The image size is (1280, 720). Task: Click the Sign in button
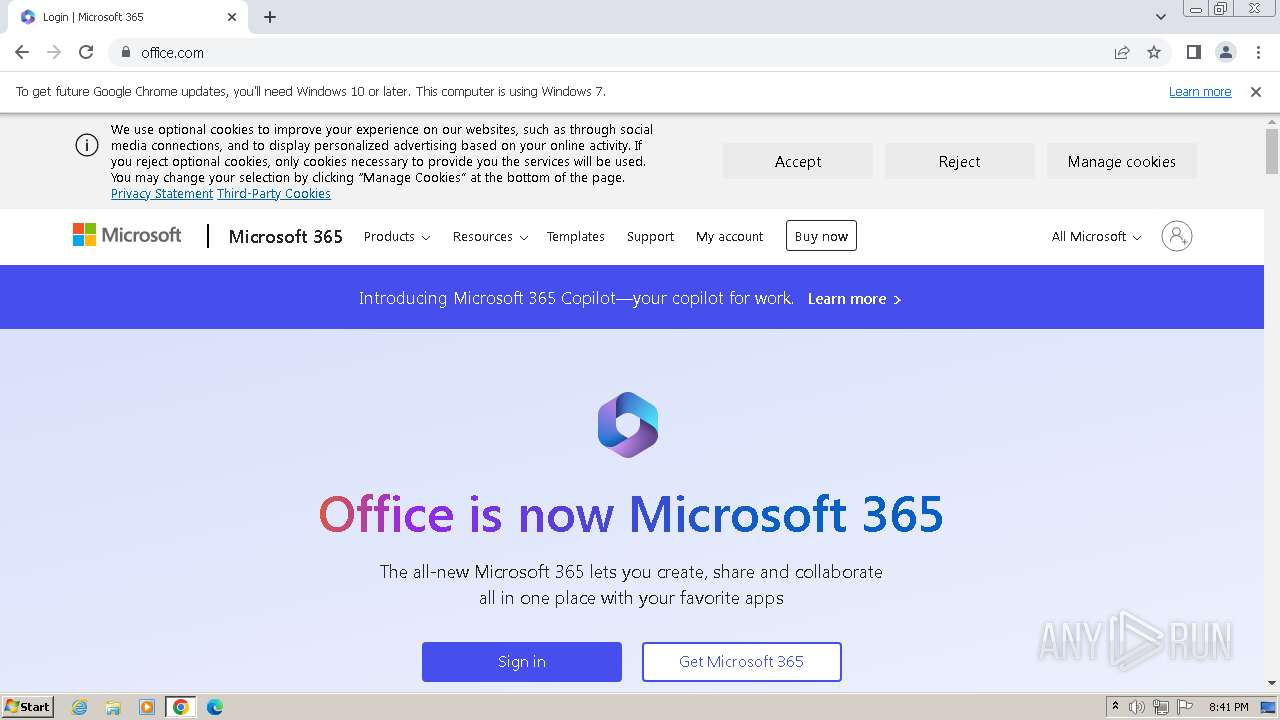point(522,662)
